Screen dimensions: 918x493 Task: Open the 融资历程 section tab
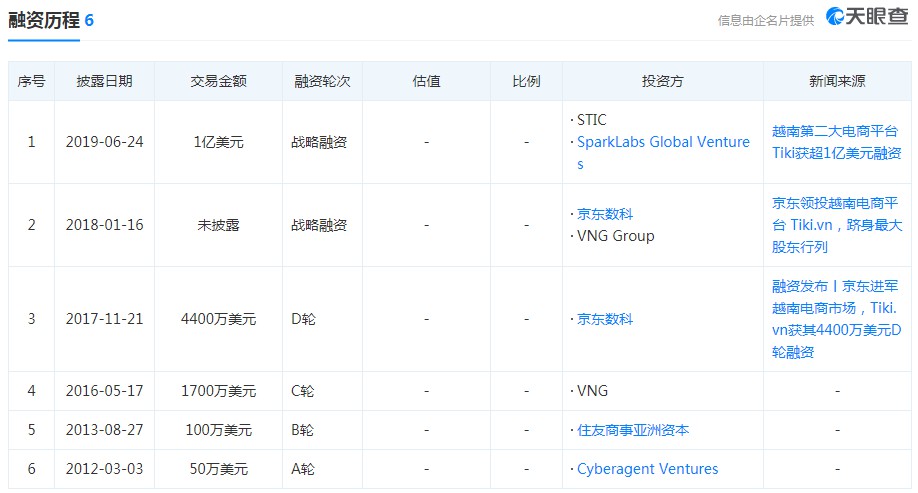click(x=44, y=20)
